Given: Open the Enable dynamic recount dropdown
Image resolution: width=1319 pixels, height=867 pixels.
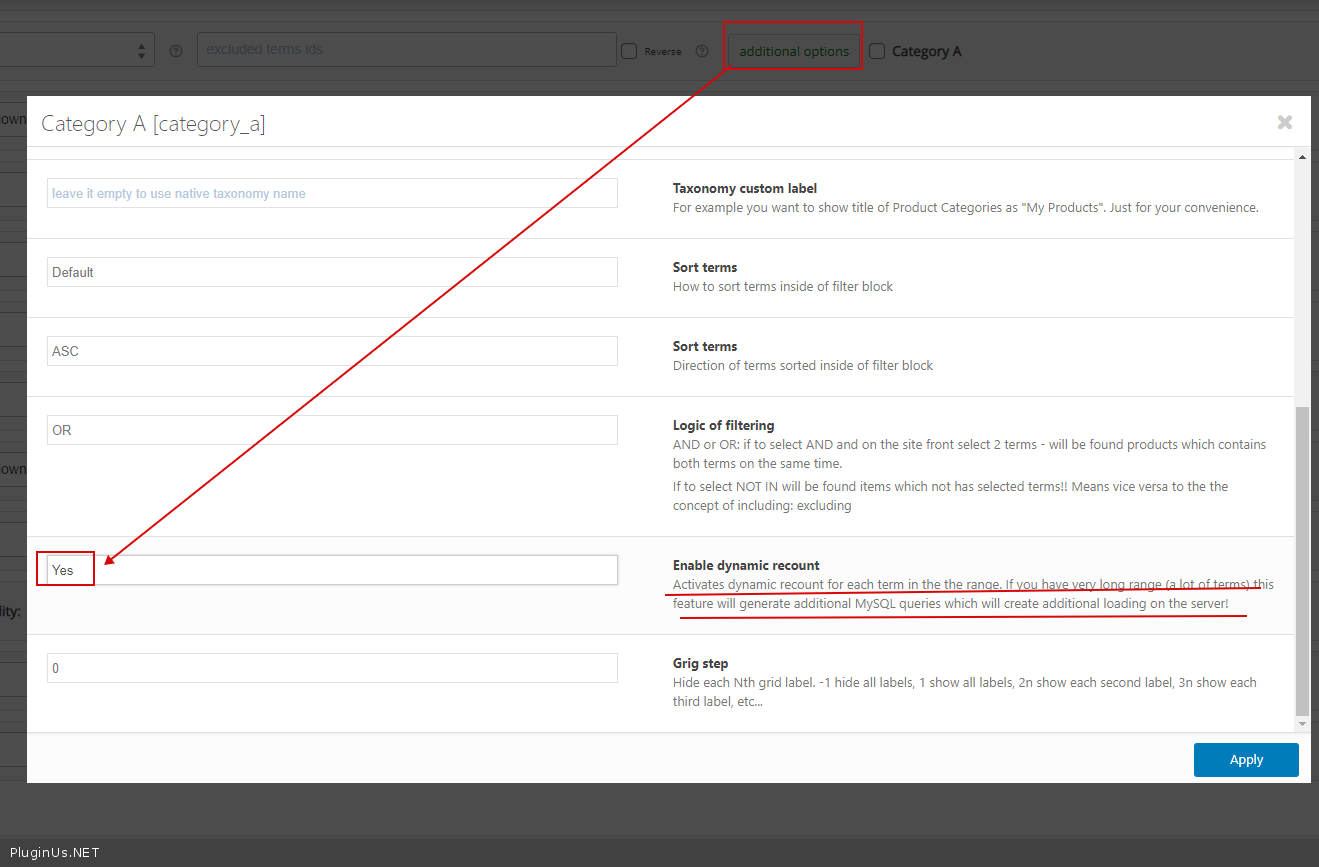Looking at the screenshot, I should click(332, 570).
